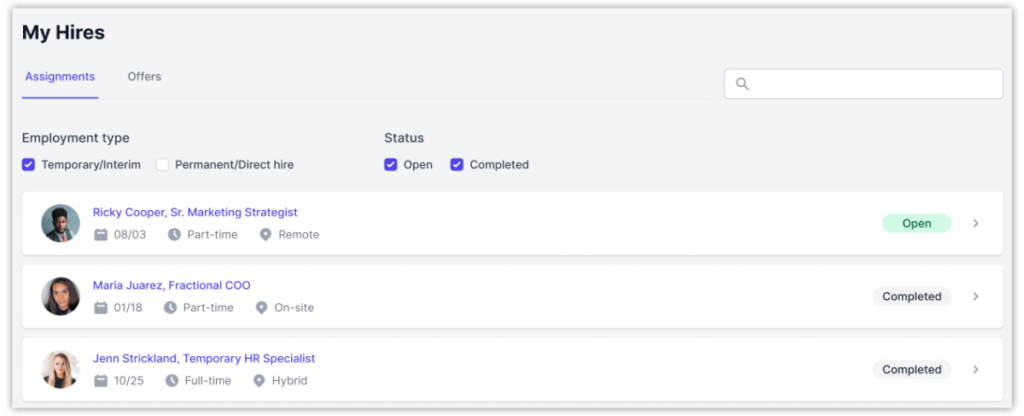Click calendar icon in Ricky Cooper's row
This screenshot has height=416, width=1024.
click(100, 235)
